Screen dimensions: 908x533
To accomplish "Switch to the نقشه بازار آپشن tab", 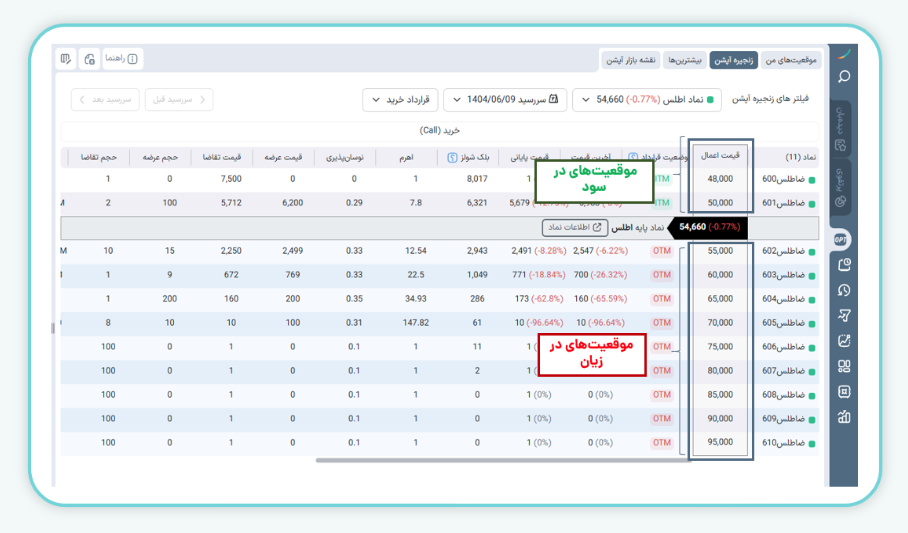I will pos(631,60).
